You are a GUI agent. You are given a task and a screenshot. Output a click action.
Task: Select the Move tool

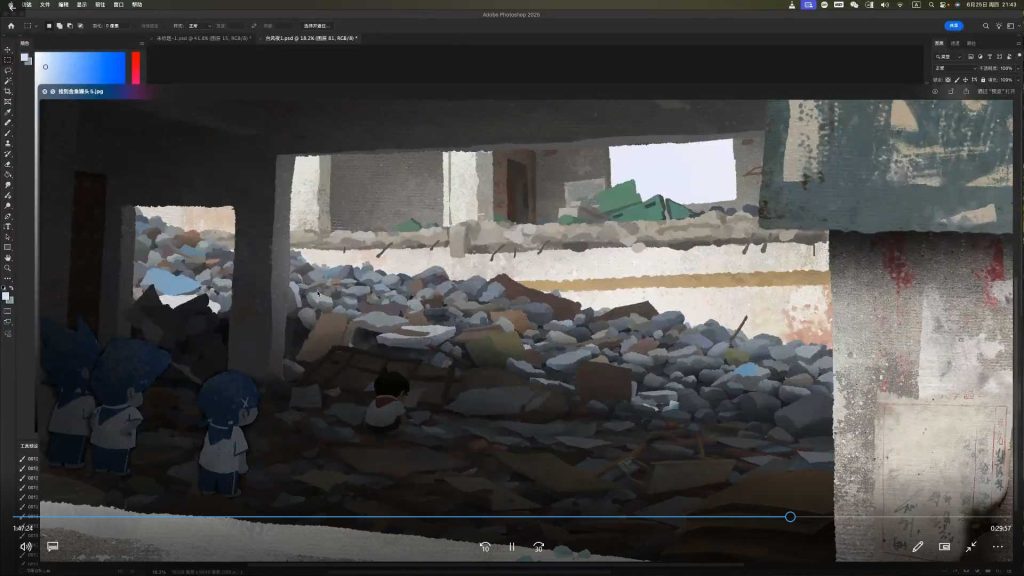coord(8,50)
